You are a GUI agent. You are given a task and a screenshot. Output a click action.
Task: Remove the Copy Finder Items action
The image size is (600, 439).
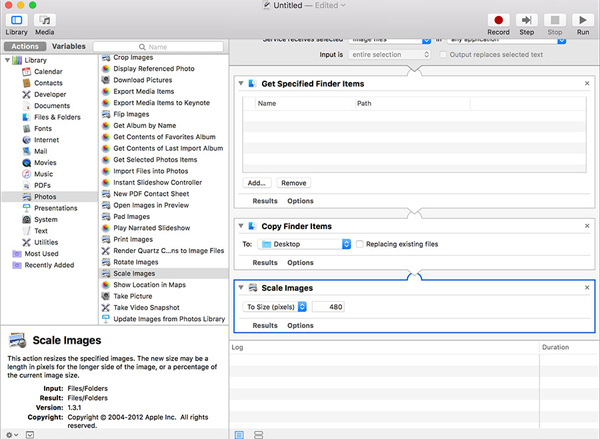point(587,226)
